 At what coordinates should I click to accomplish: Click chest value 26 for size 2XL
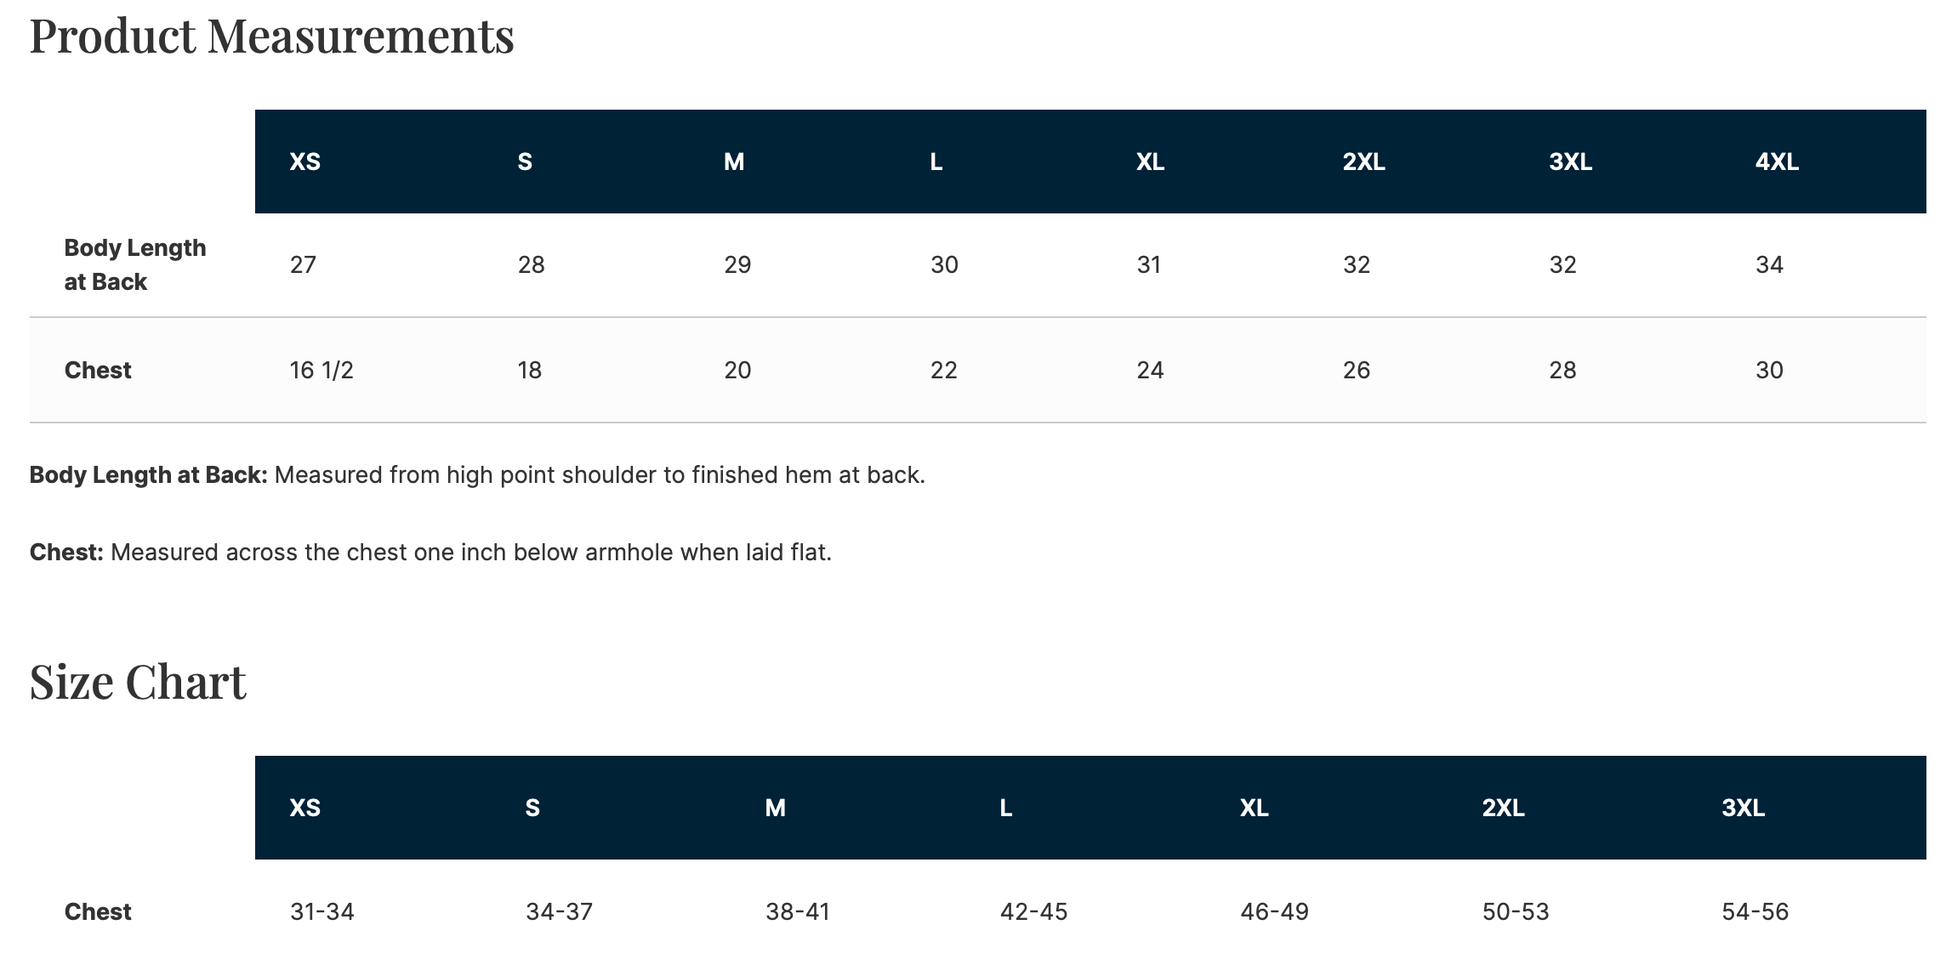pos(1356,371)
